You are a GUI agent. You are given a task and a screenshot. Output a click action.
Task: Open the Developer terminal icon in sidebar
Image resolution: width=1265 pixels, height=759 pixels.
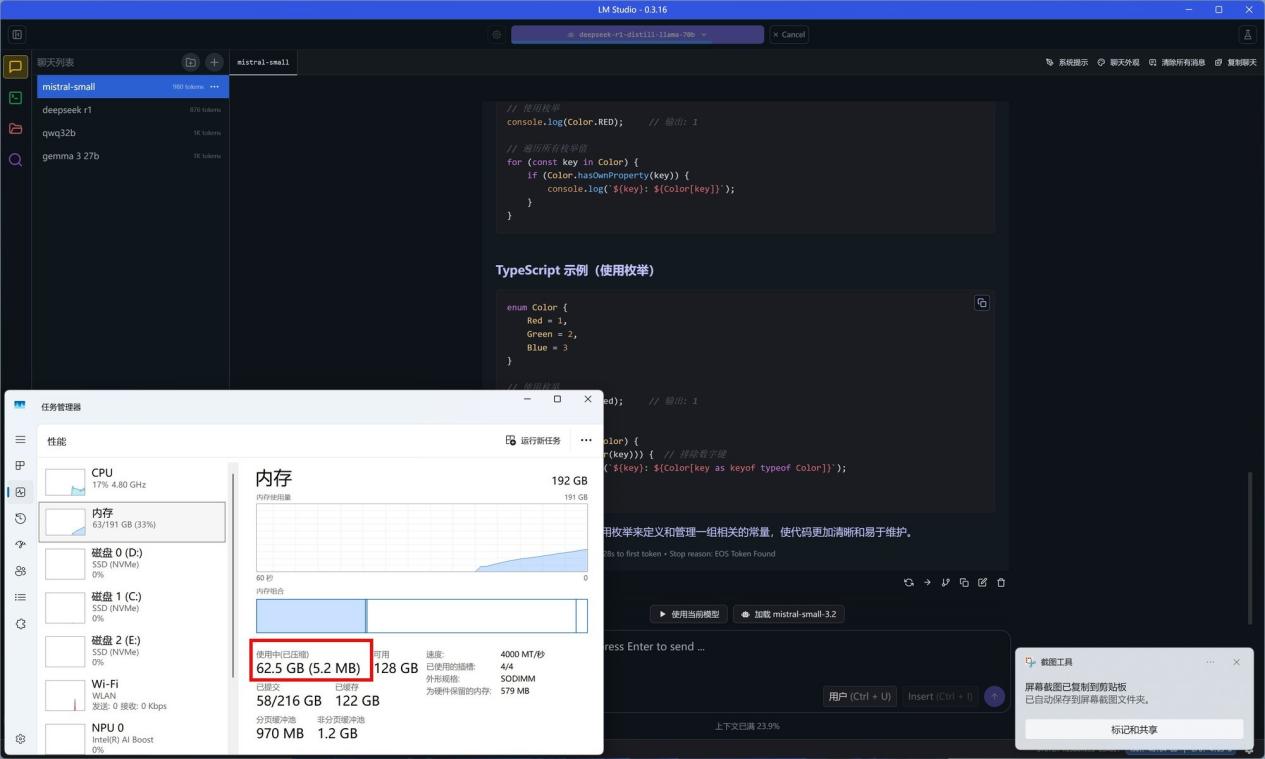coord(15,98)
